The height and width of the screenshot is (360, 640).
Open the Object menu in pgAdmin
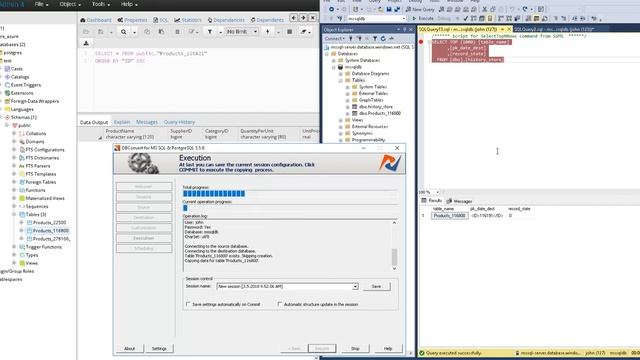coord(70,4)
